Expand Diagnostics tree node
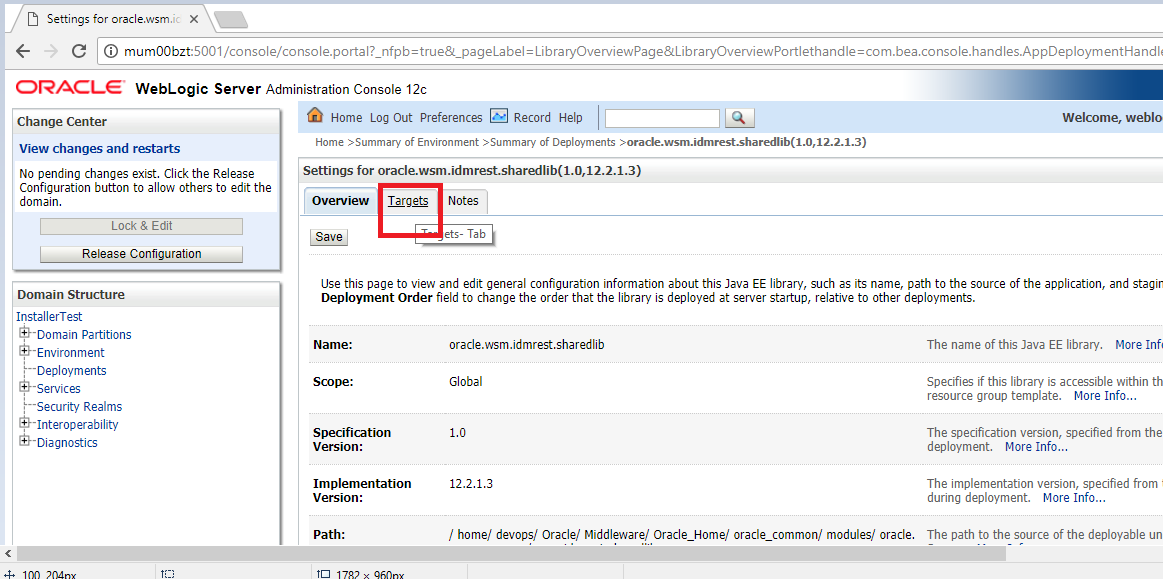The height and width of the screenshot is (579, 1163). pos(24,441)
